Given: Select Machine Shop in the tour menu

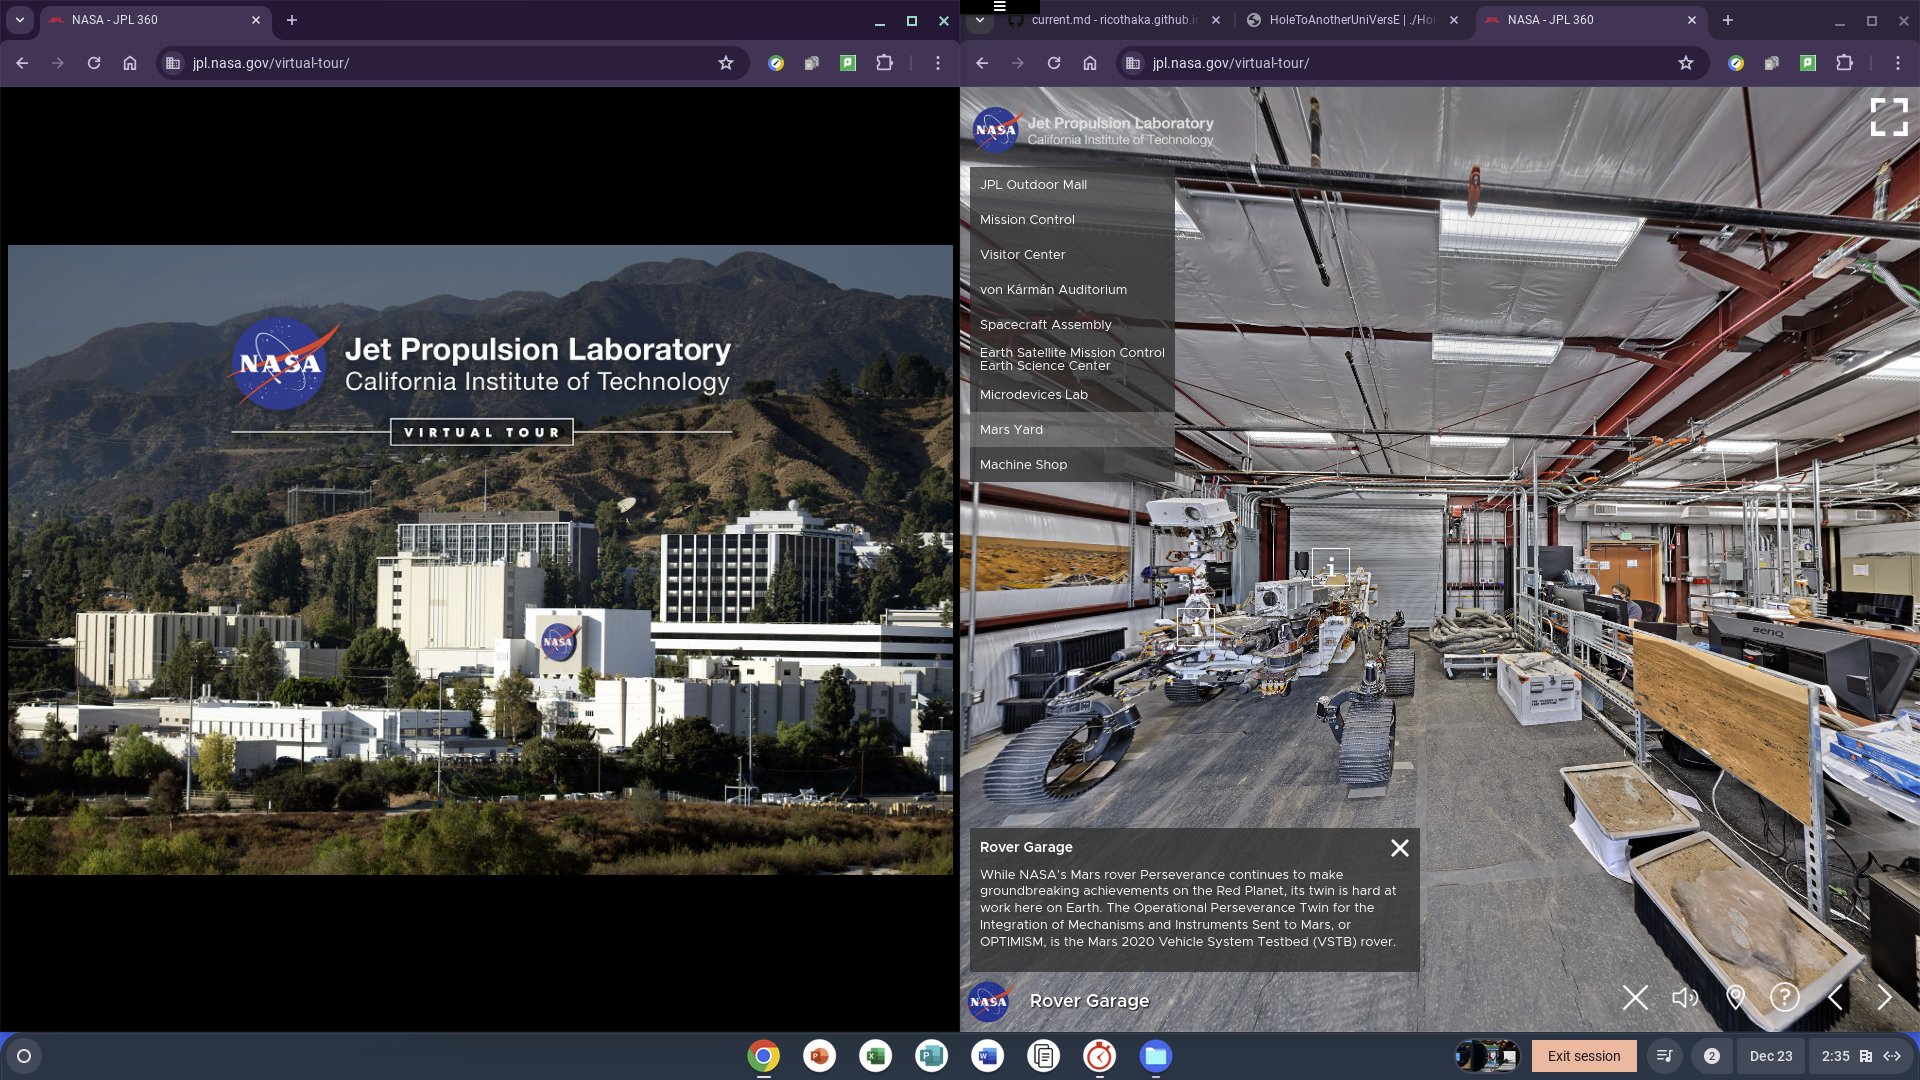Looking at the screenshot, I should coord(1072,465).
